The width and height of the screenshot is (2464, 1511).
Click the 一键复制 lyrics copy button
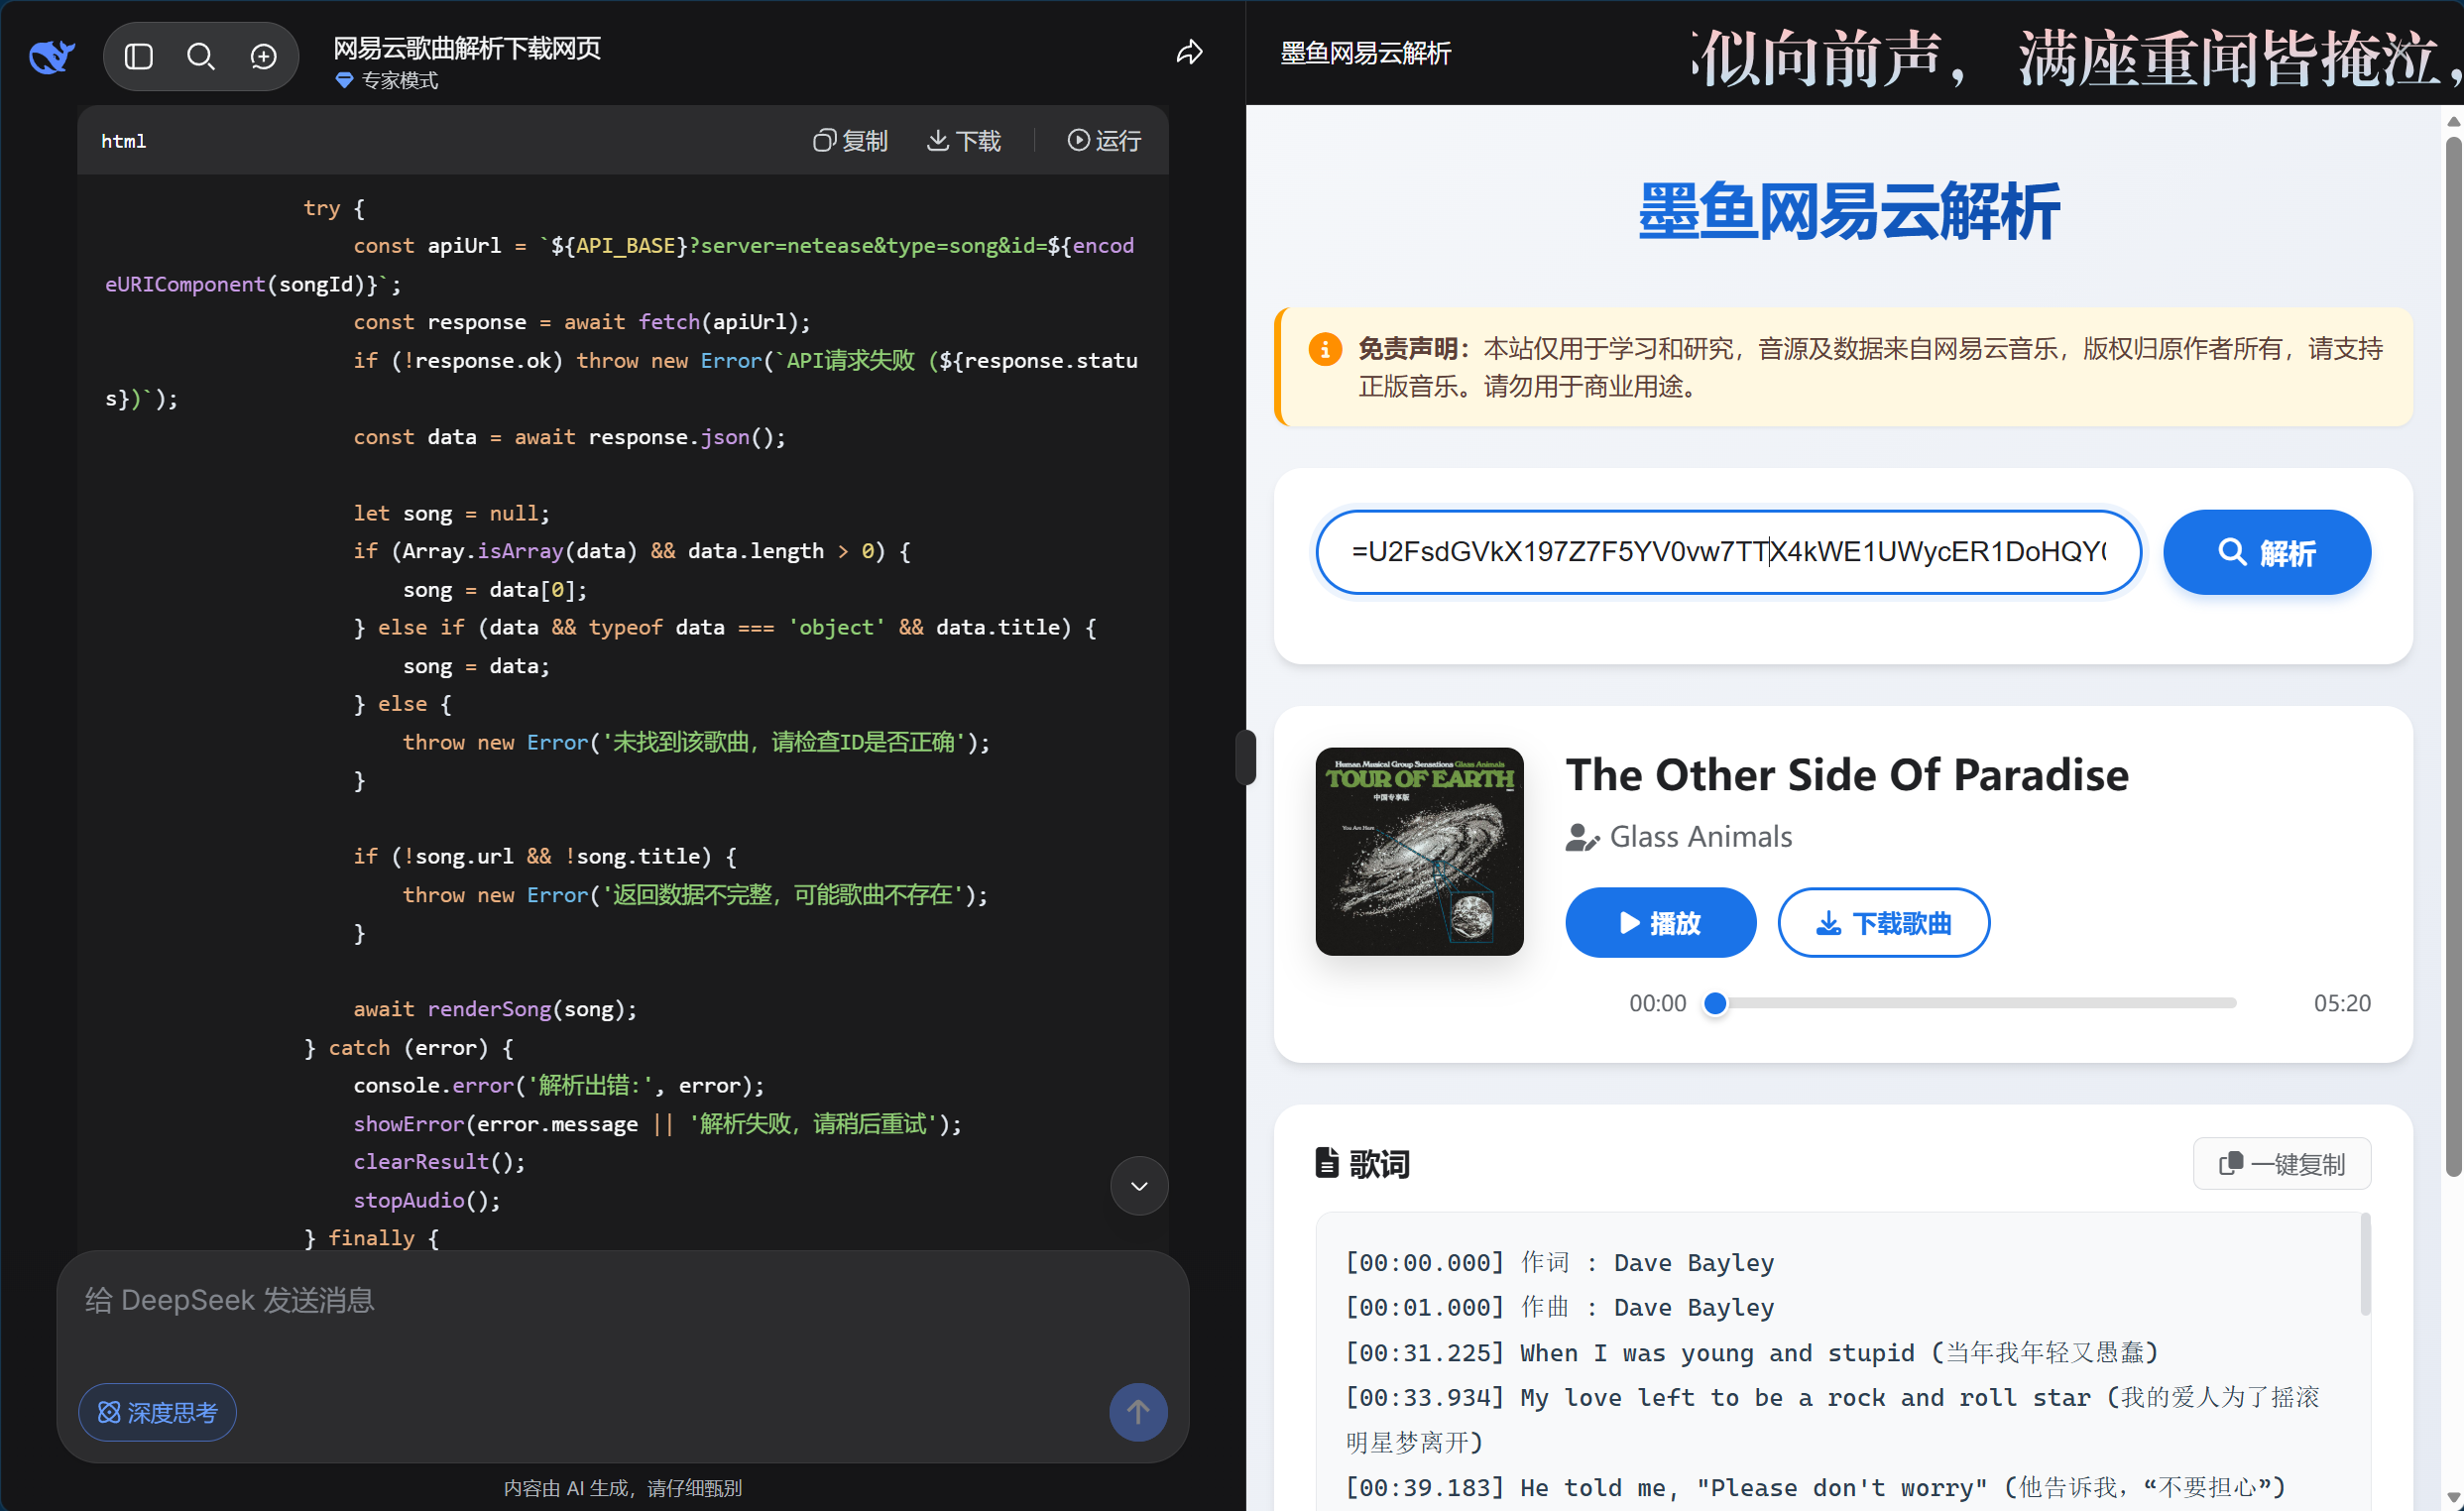(x=2282, y=1164)
